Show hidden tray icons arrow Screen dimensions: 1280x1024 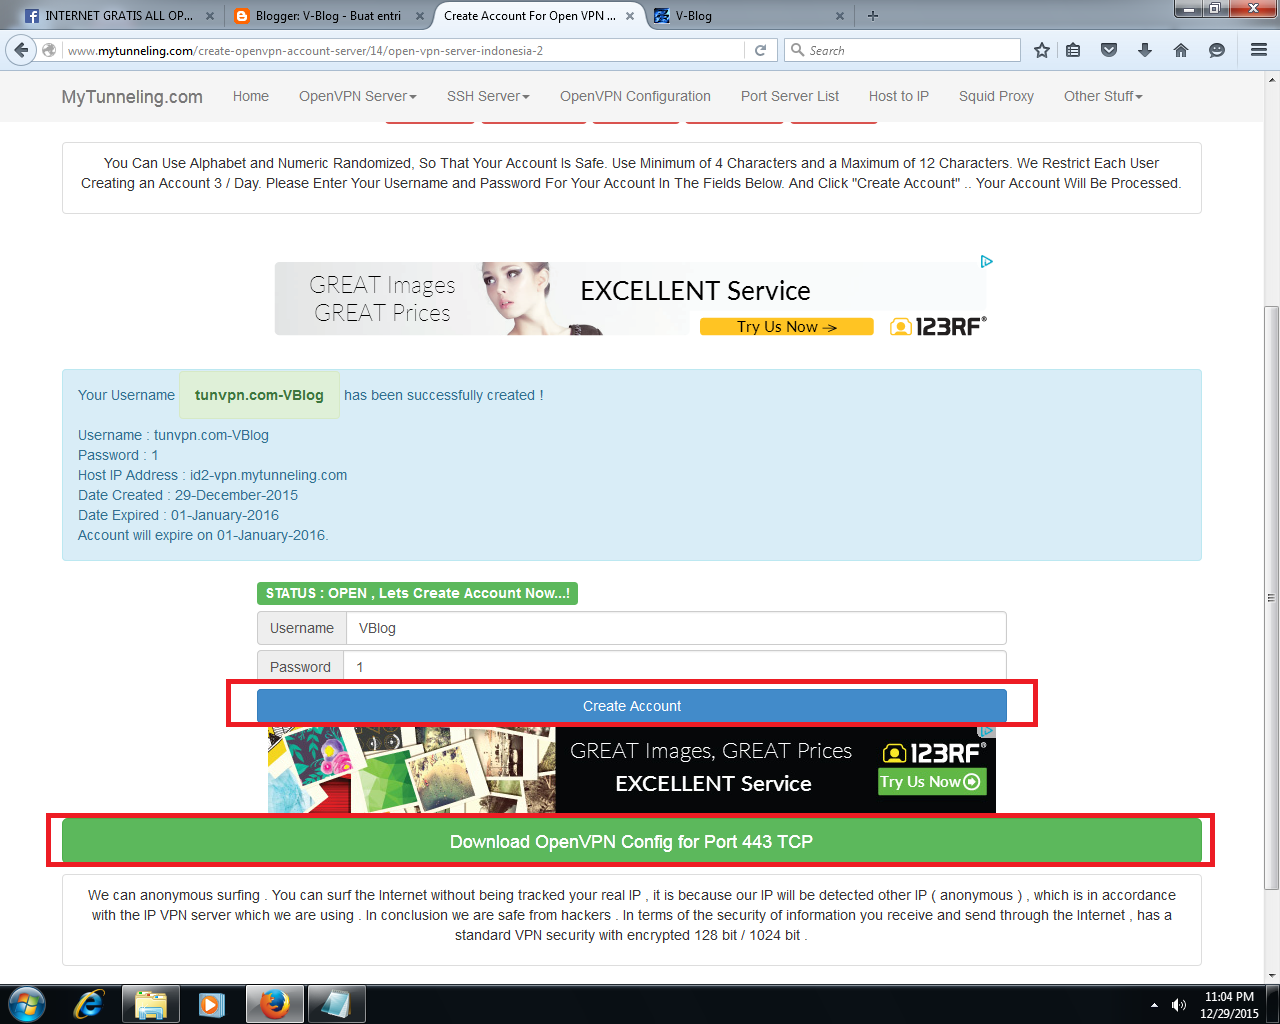pos(1154,1004)
